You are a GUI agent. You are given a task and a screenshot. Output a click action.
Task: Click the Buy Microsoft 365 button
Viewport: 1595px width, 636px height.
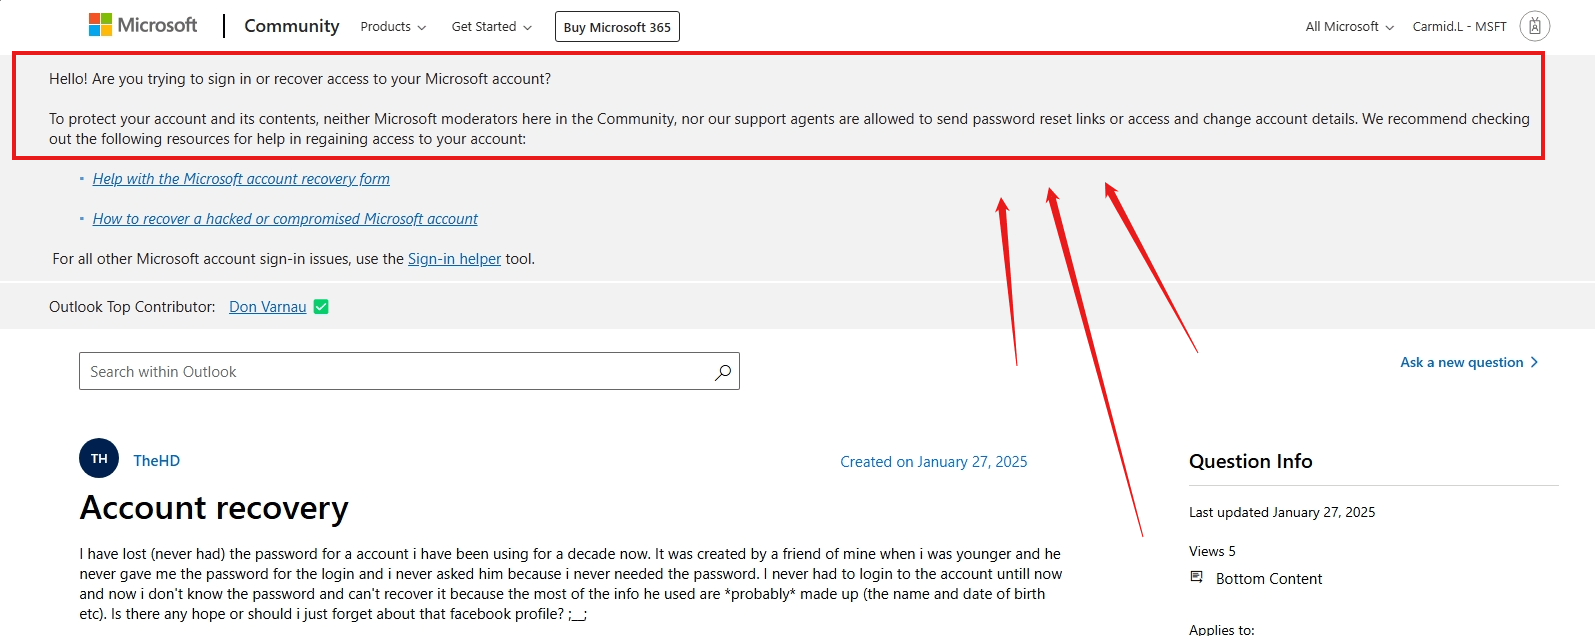pyautogui.click(x=616, y=27)
